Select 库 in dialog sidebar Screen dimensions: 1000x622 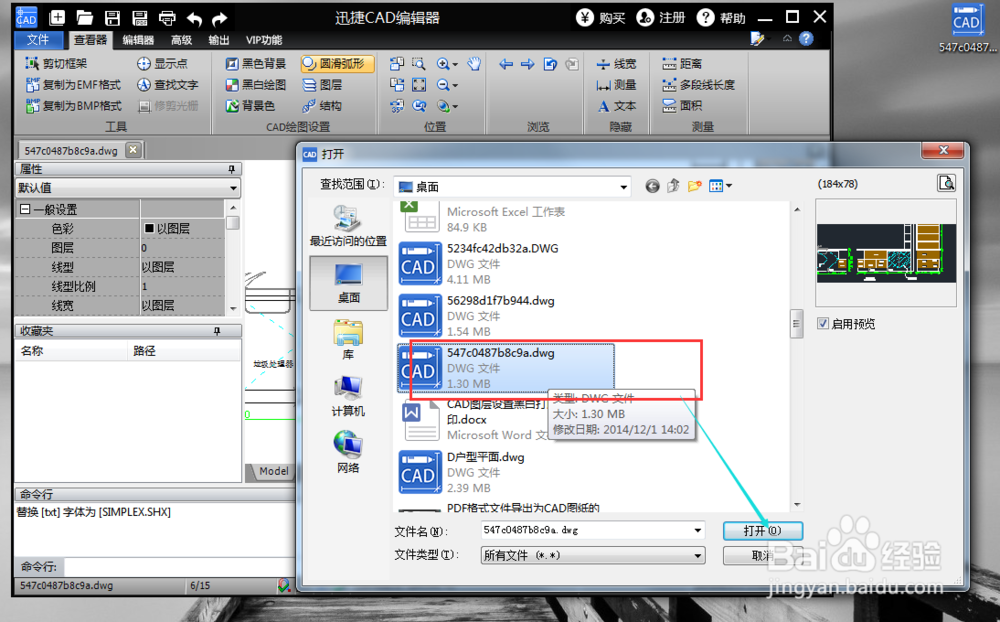pyautogui.click(x=348, y=340)
